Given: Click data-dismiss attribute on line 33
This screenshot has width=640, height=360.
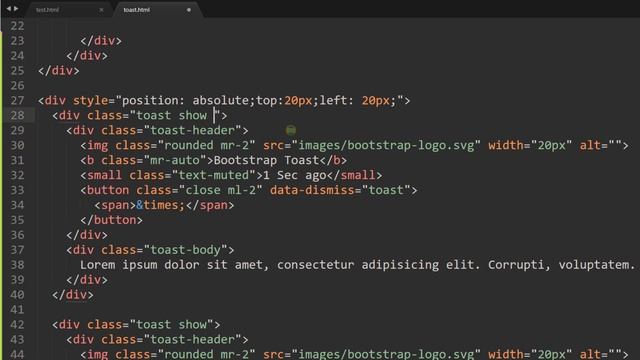Looking at the screenshot, I should [312, 190].
